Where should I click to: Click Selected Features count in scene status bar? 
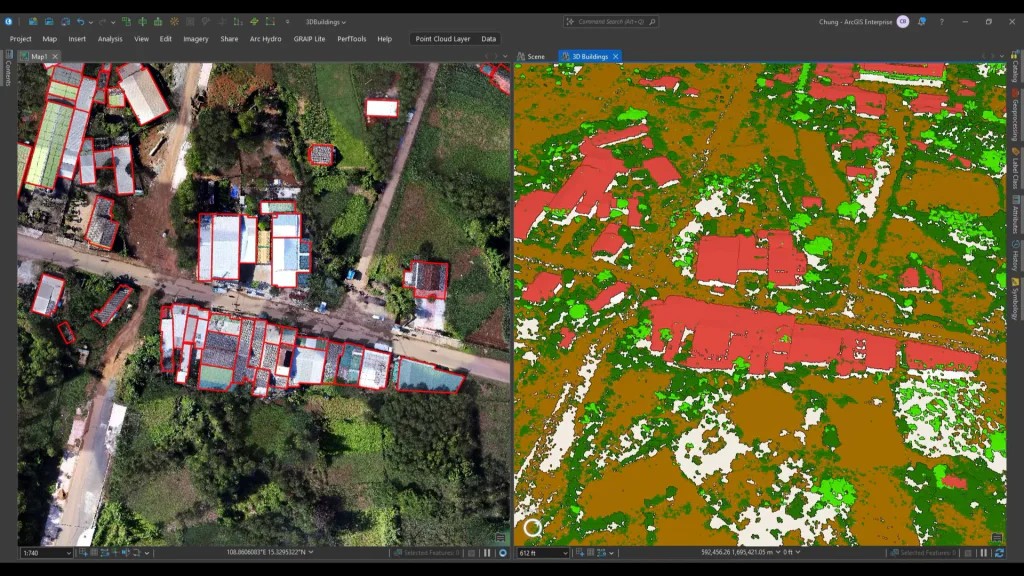click(x=922, y=553)
